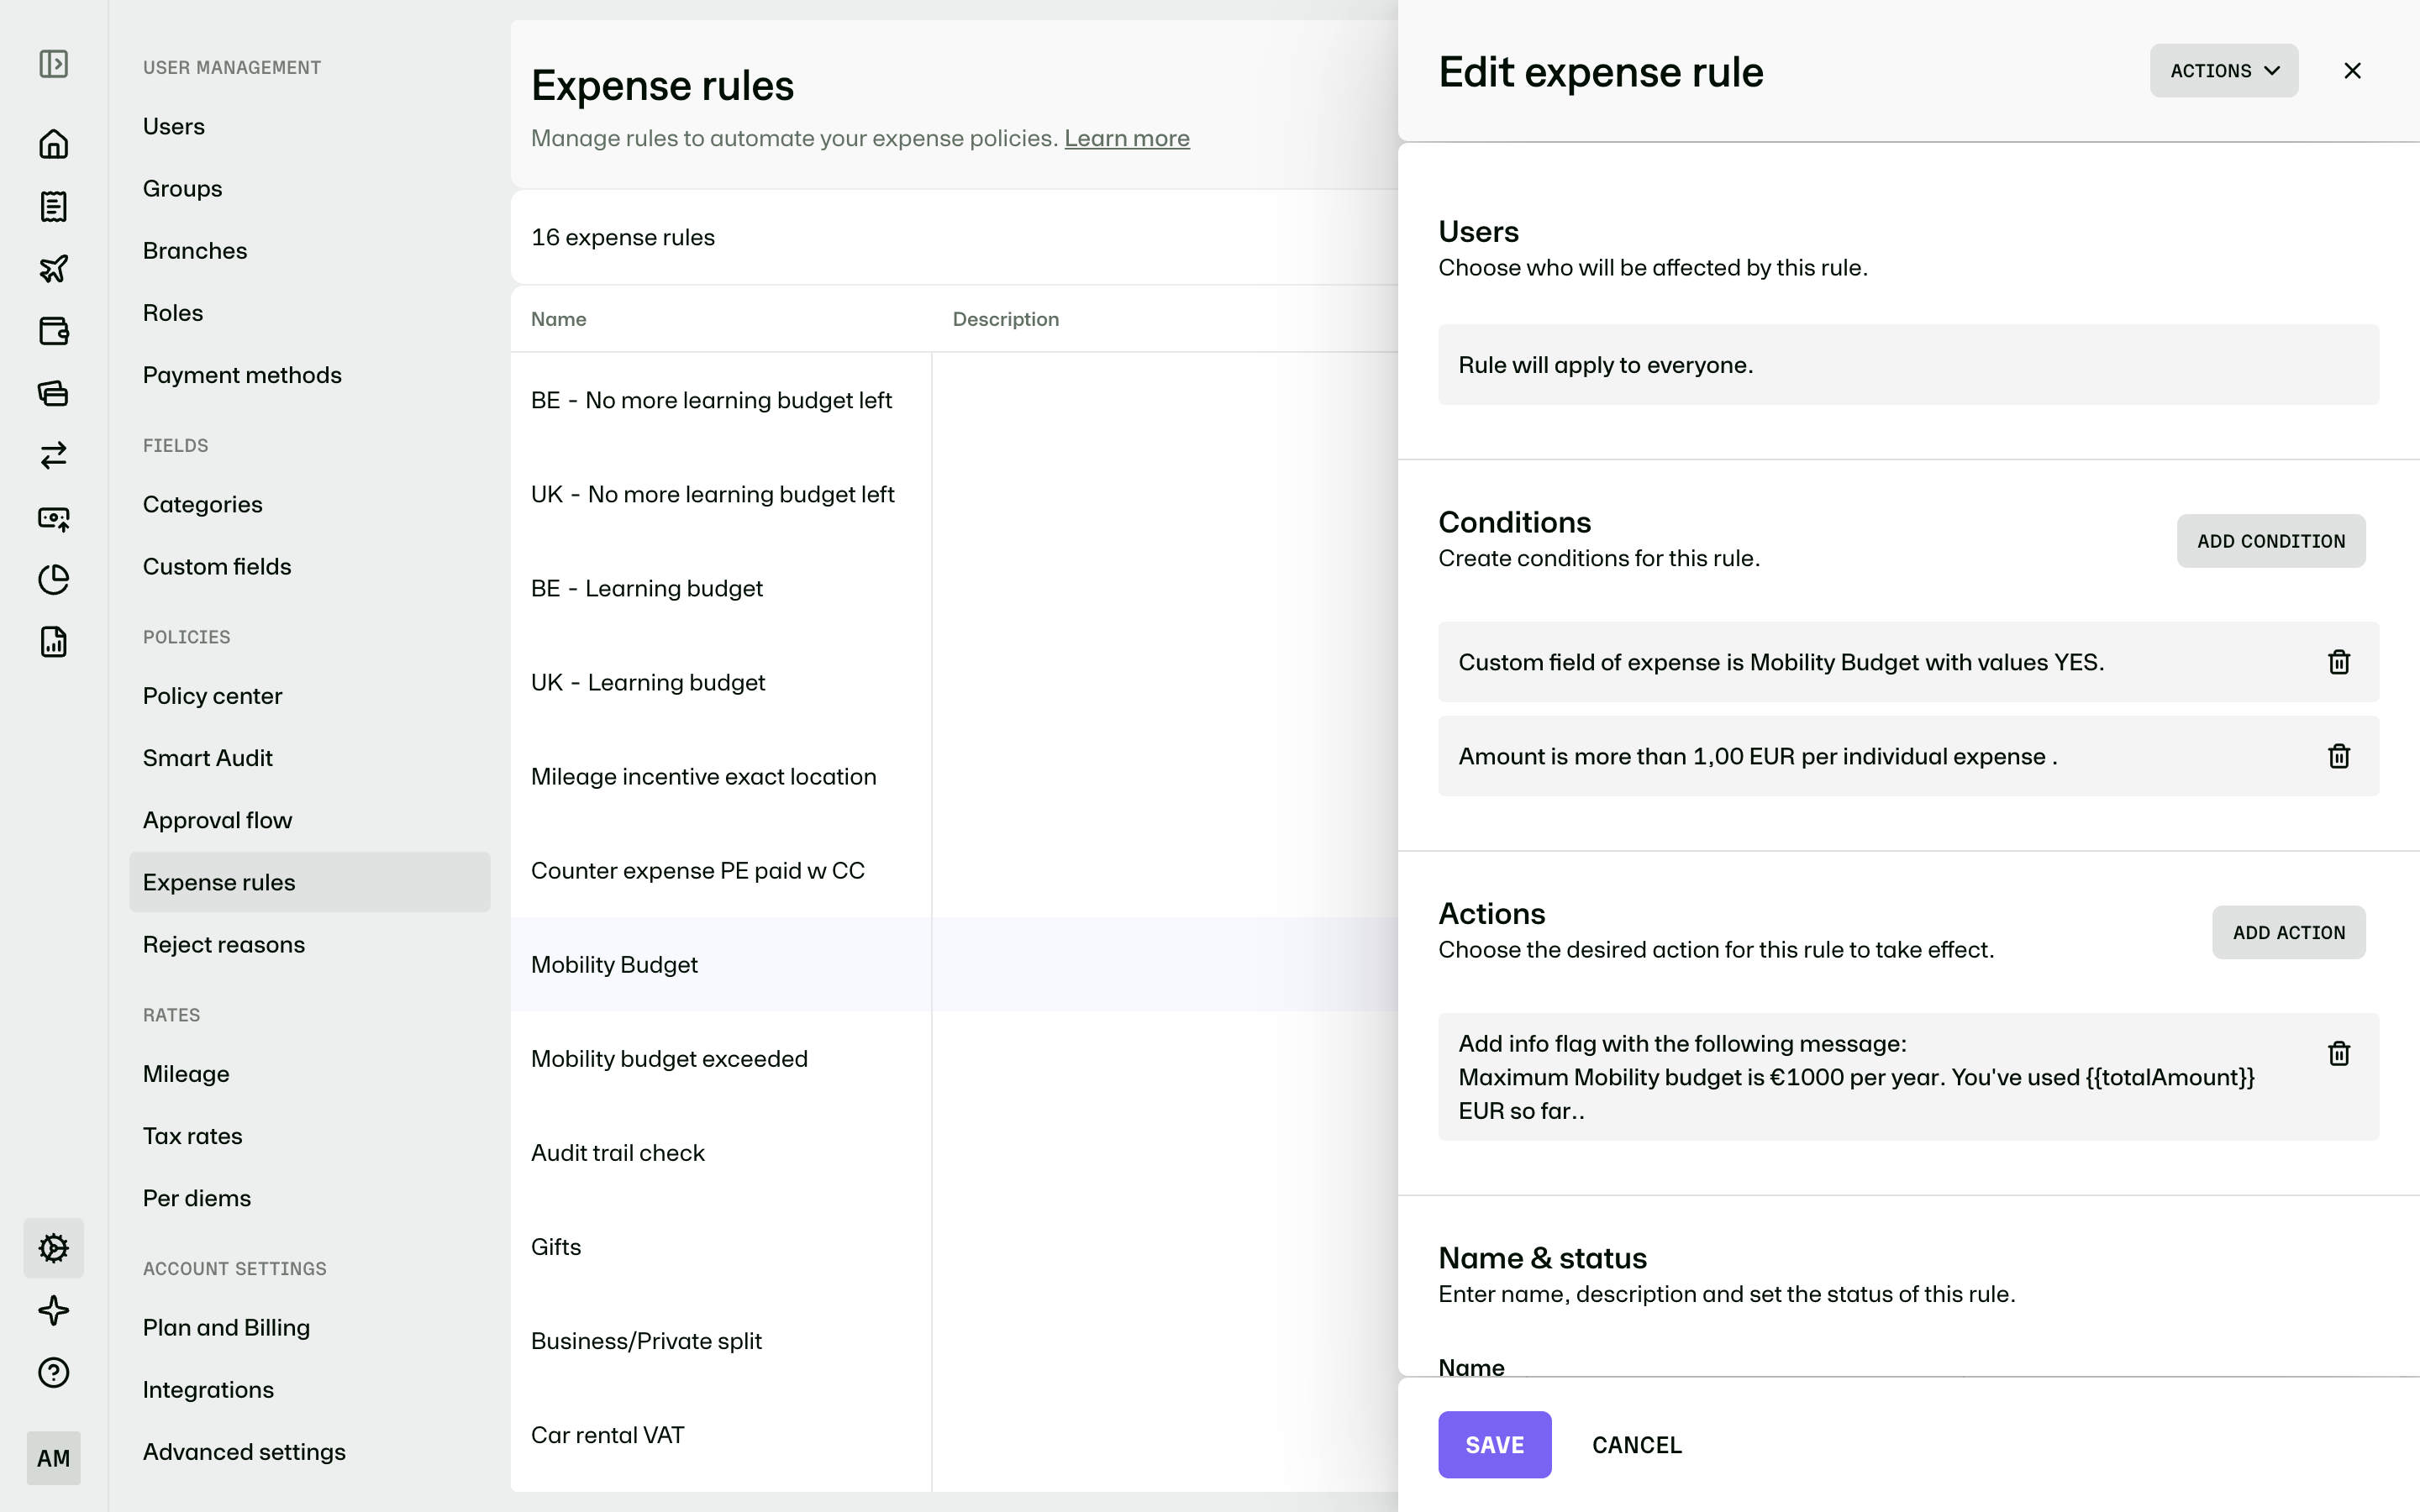Click the Rule will apply to everyone box

(1908, 364)
